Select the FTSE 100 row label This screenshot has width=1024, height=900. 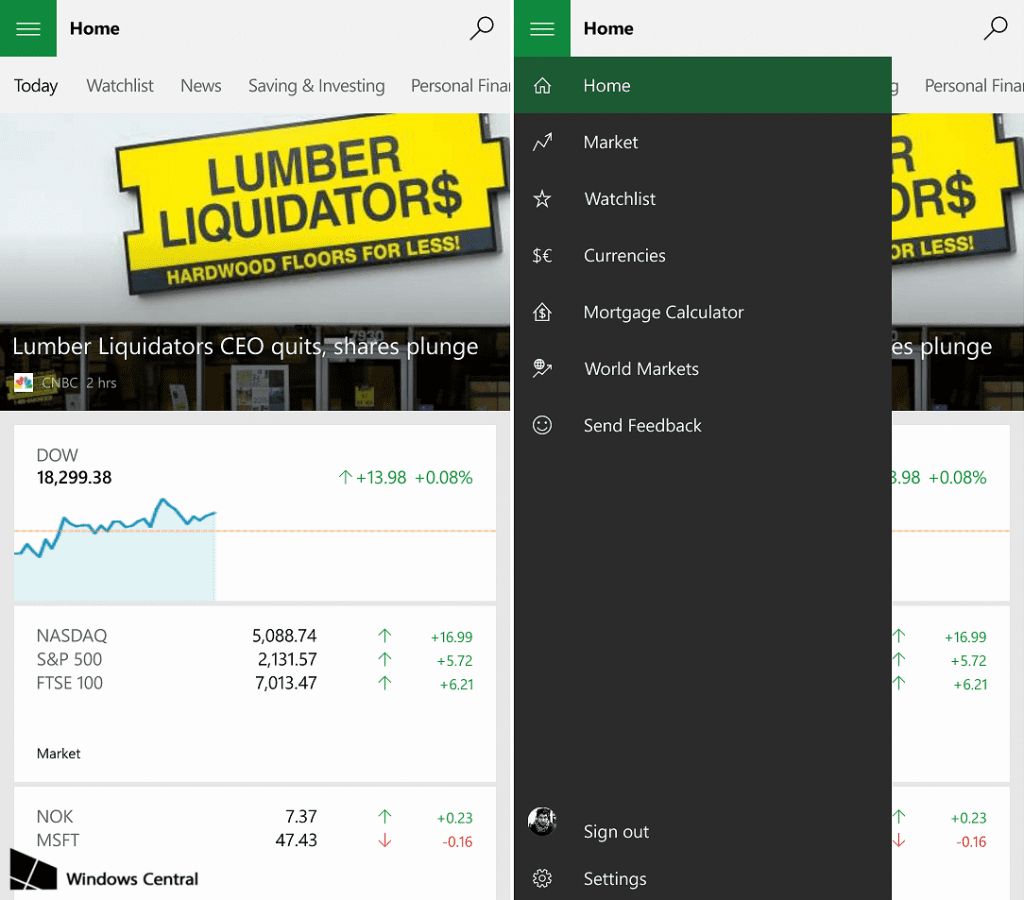click(x=69, y=683)
